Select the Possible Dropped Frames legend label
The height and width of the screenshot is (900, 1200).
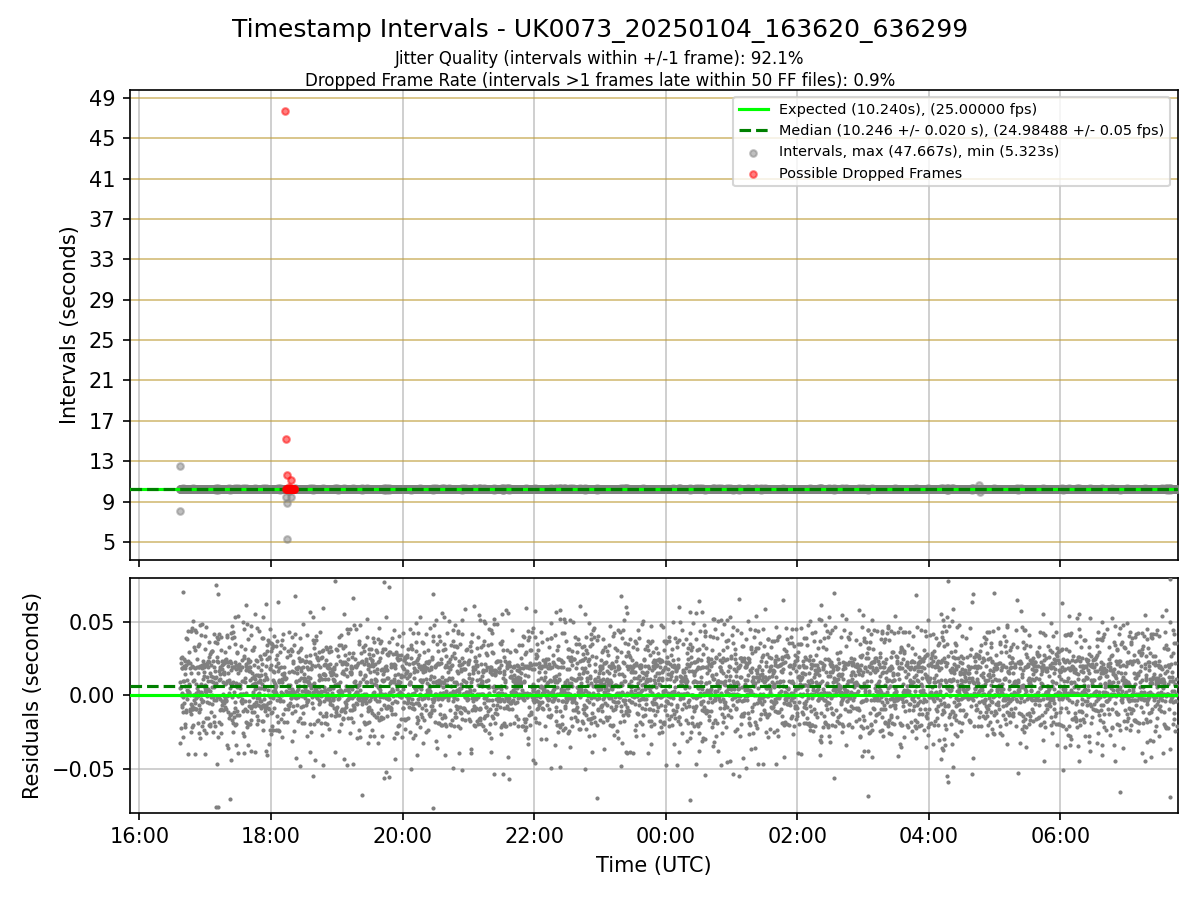(870, 173)
